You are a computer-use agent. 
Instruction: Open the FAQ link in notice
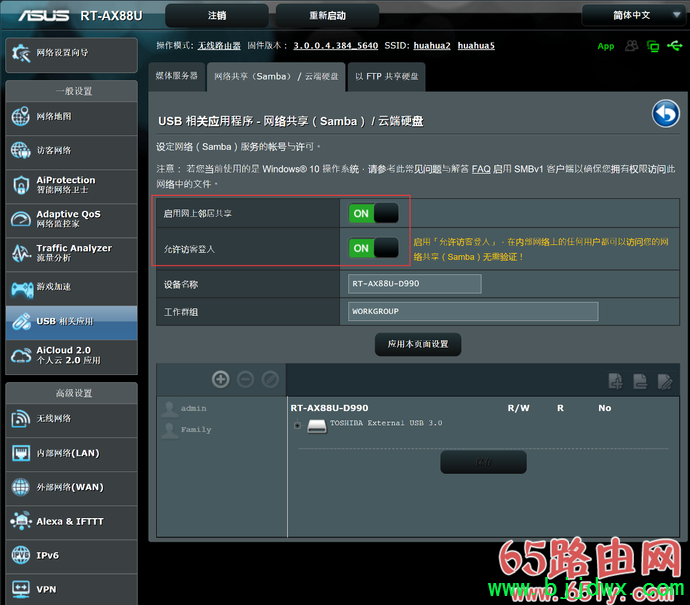[x=481, y=169]
